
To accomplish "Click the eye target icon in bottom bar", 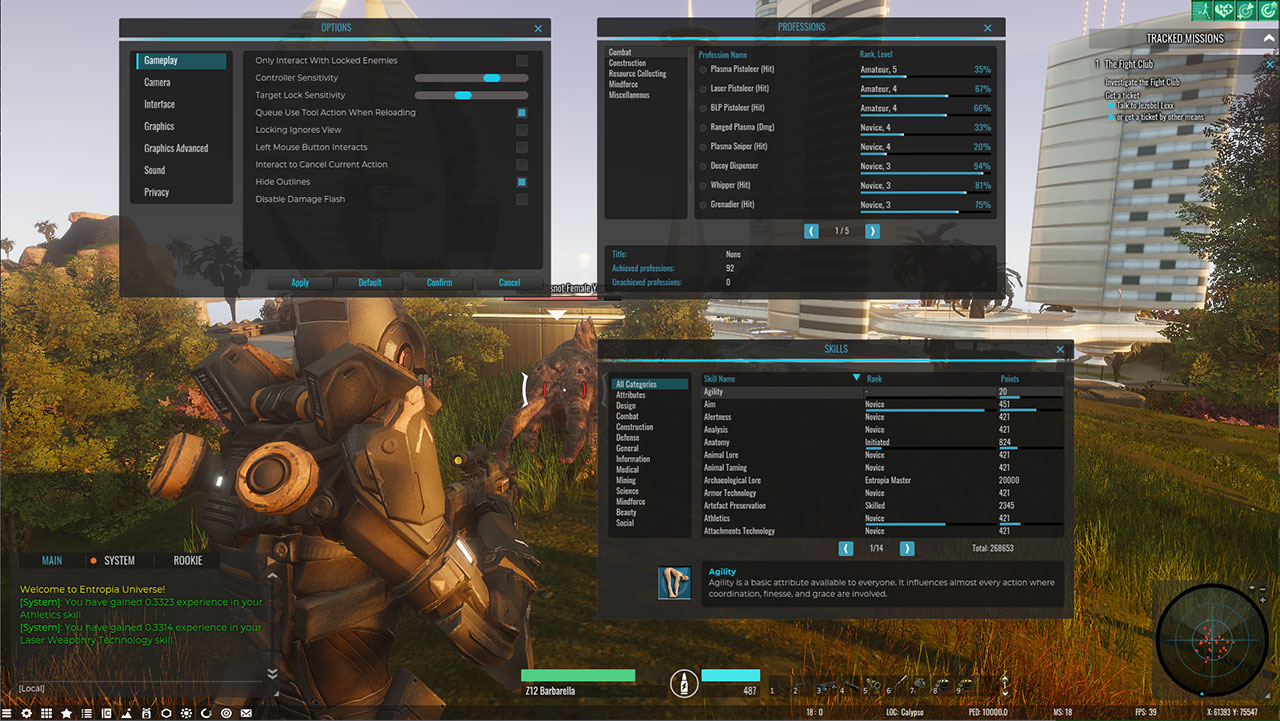I will [226, 713].
